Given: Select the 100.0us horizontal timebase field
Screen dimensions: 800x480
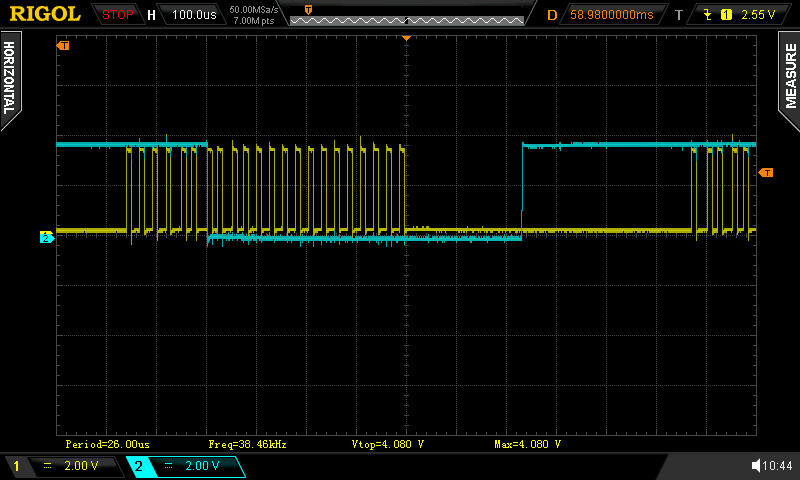Looking at the screenshot, I should click(193, 15).
